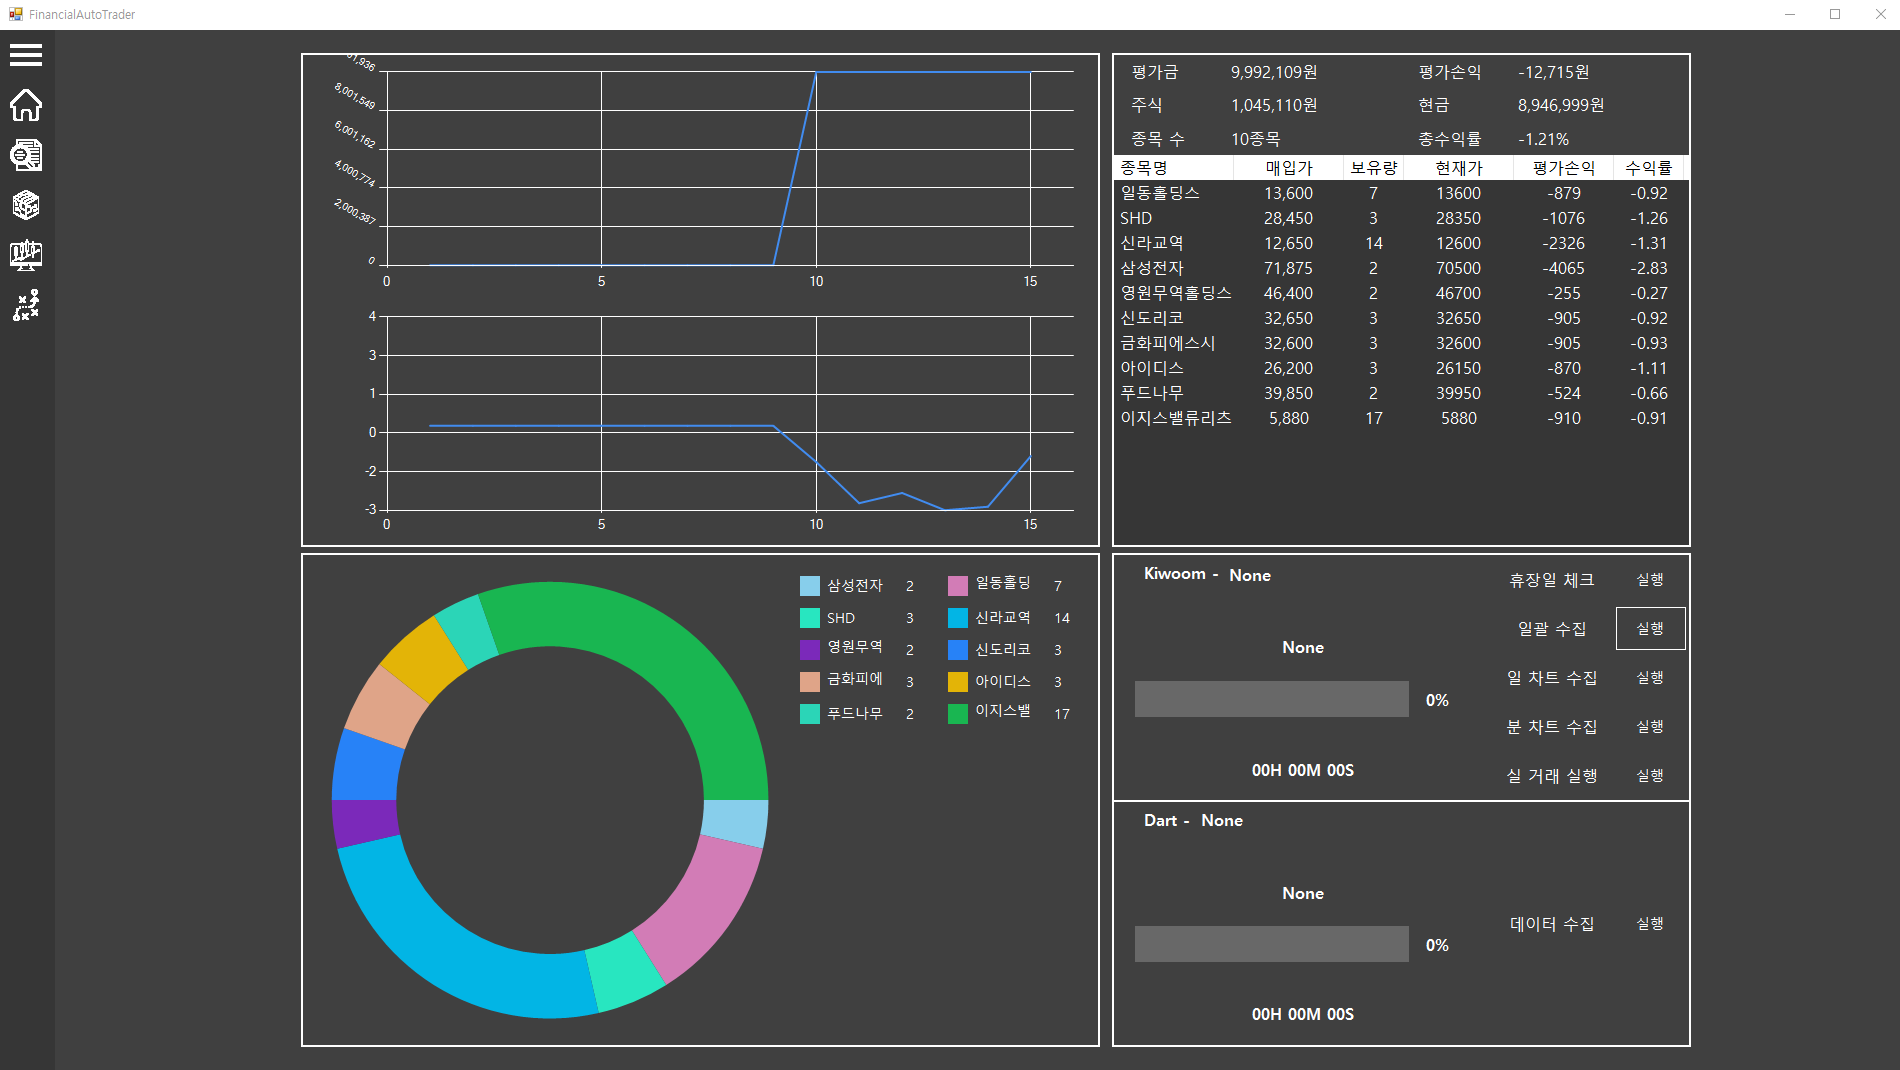Click the 이지스밸 green legend swatch
The image size is (1900, 1070).
click(958, 713)
